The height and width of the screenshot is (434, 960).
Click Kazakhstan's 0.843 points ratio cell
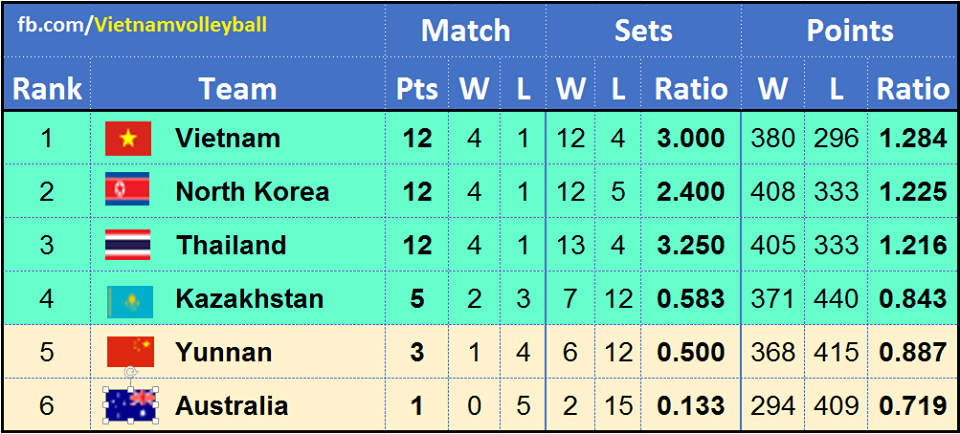tap(912, 298)
